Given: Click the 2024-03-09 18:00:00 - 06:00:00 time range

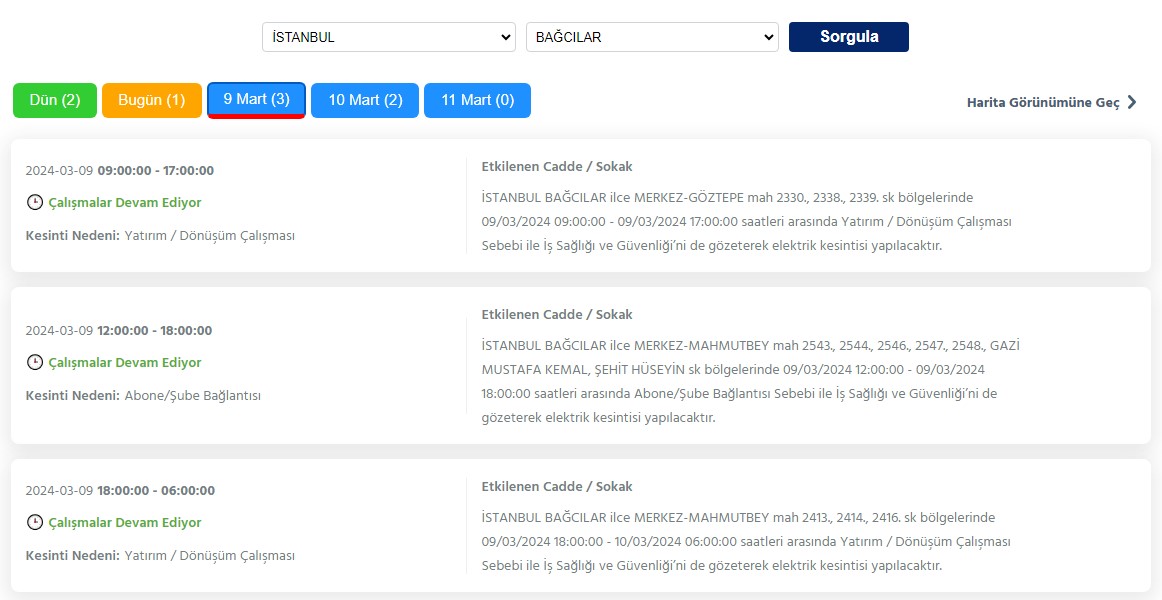Looking at the screenshot, I should [120, 490].
